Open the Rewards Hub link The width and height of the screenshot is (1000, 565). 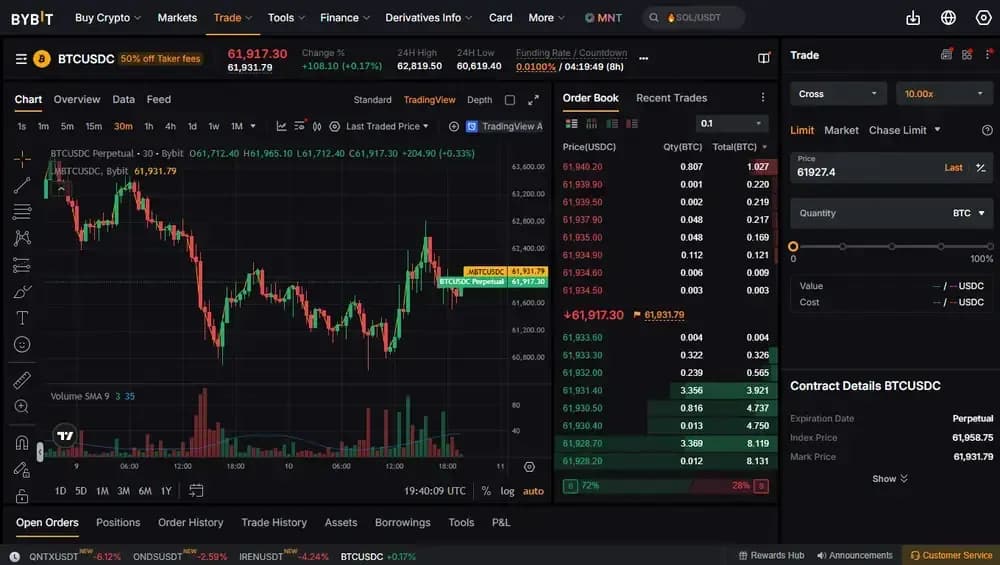[771, 555]
